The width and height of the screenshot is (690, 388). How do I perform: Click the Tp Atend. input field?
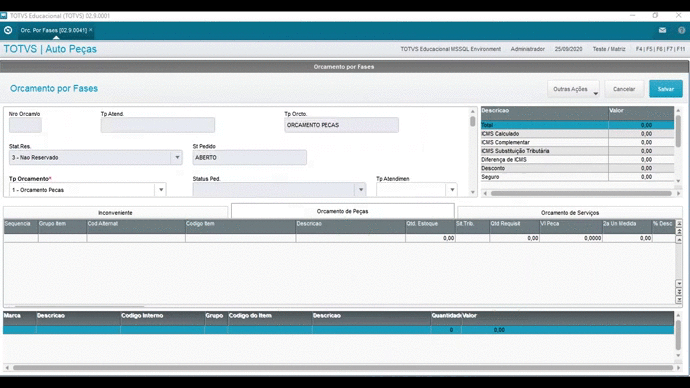point(158,125)
